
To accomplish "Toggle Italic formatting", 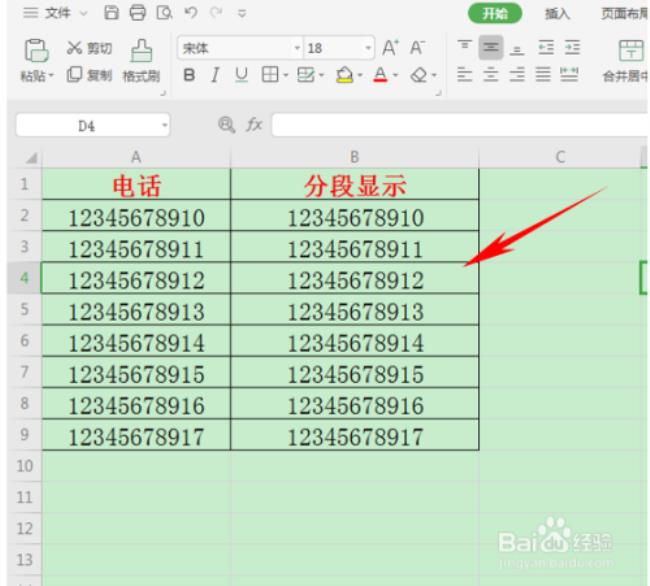I will tap(215, 75).
